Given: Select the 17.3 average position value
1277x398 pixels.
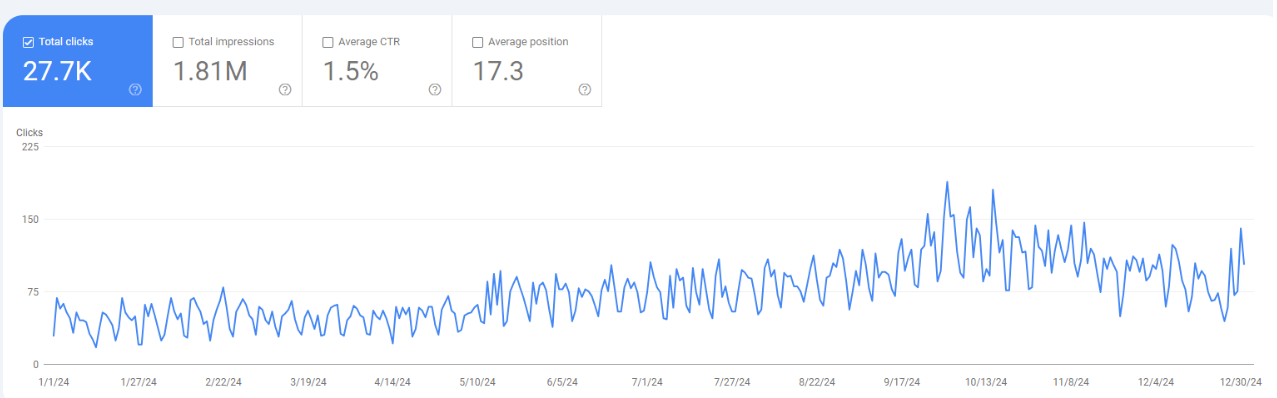Looking at the screenshot, I should tap(498, 71).
